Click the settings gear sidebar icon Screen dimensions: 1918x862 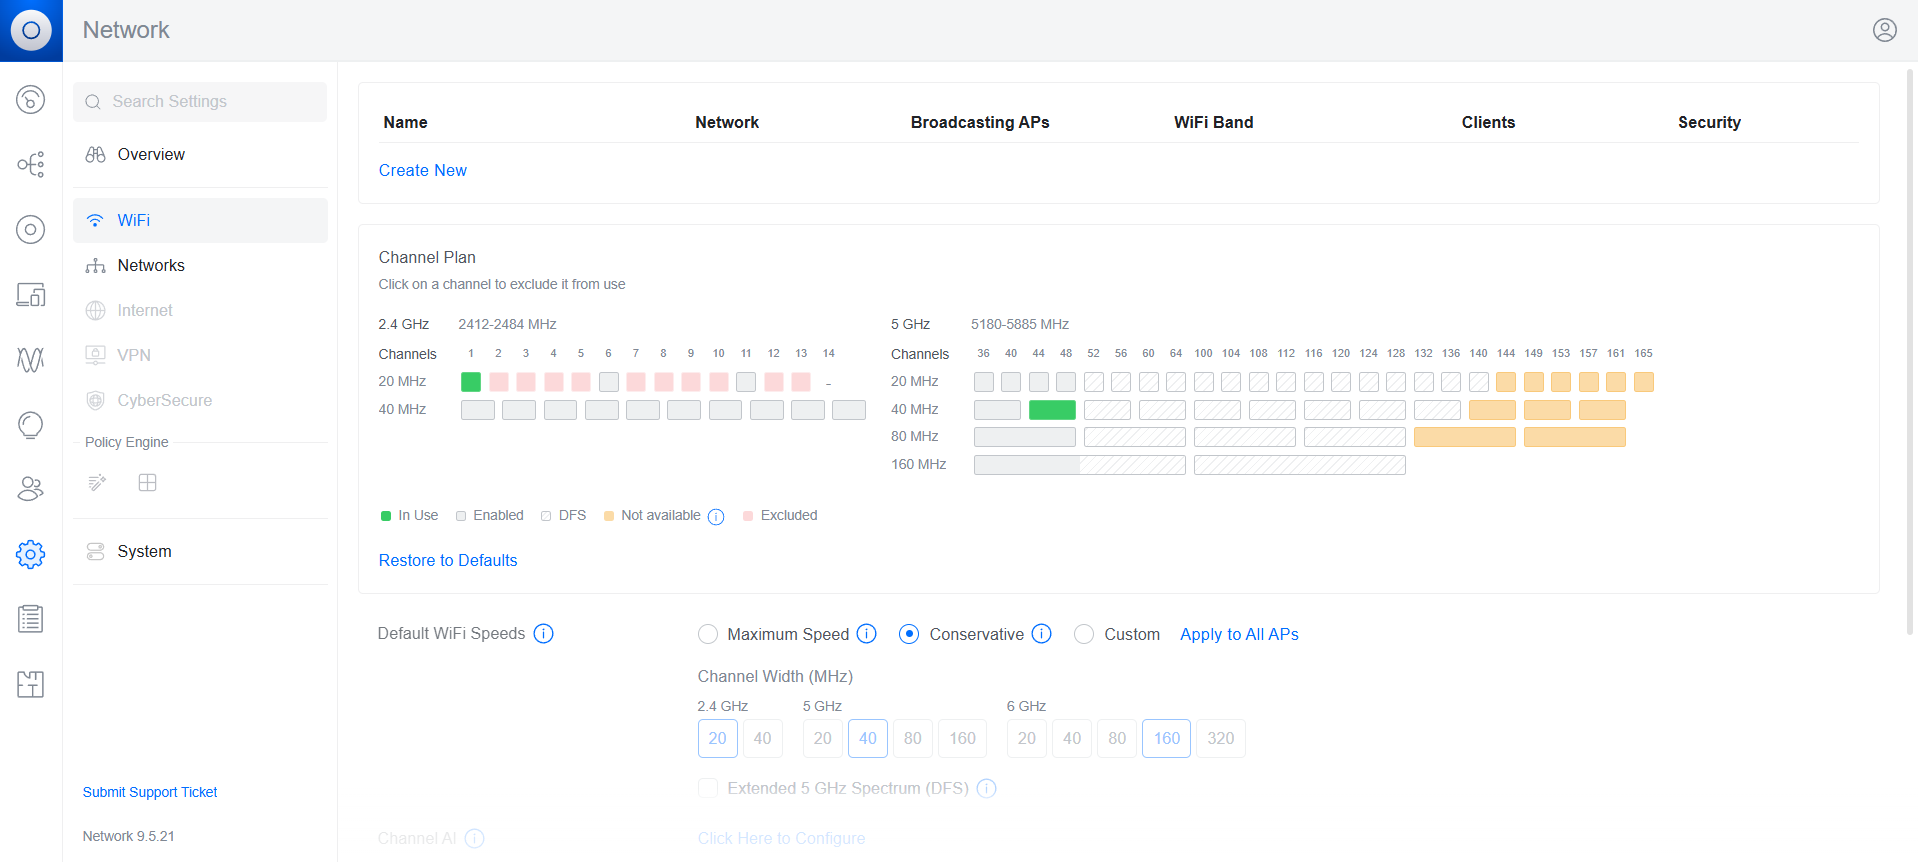click(31, 554)
